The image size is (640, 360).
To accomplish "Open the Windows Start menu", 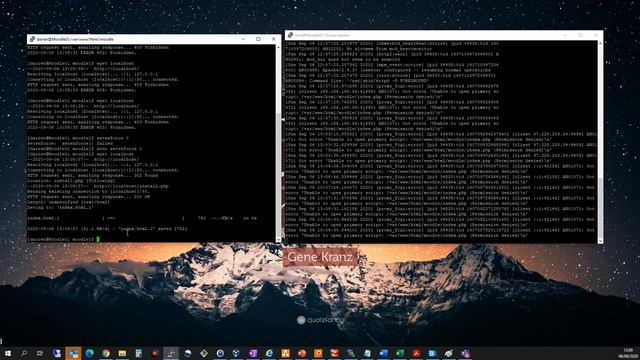I will 8,353.
